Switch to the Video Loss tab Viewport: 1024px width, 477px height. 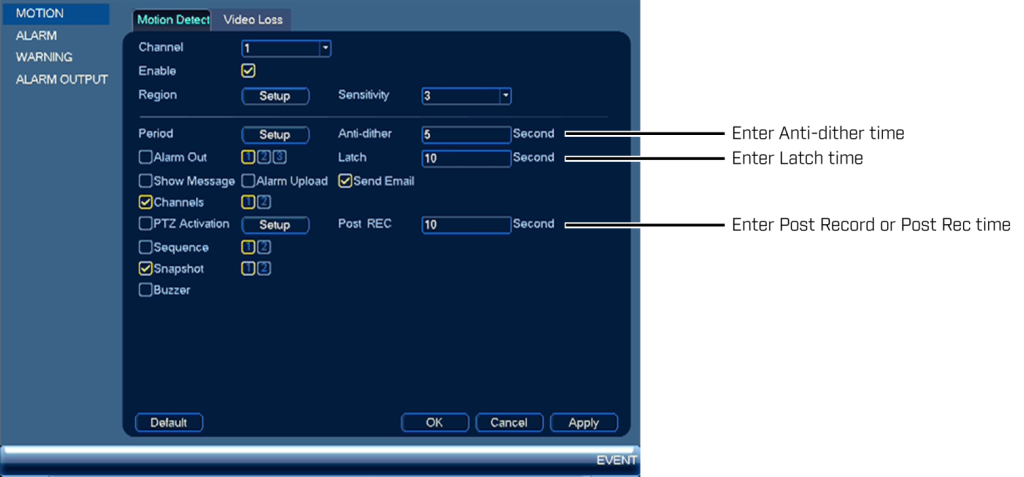253,20
